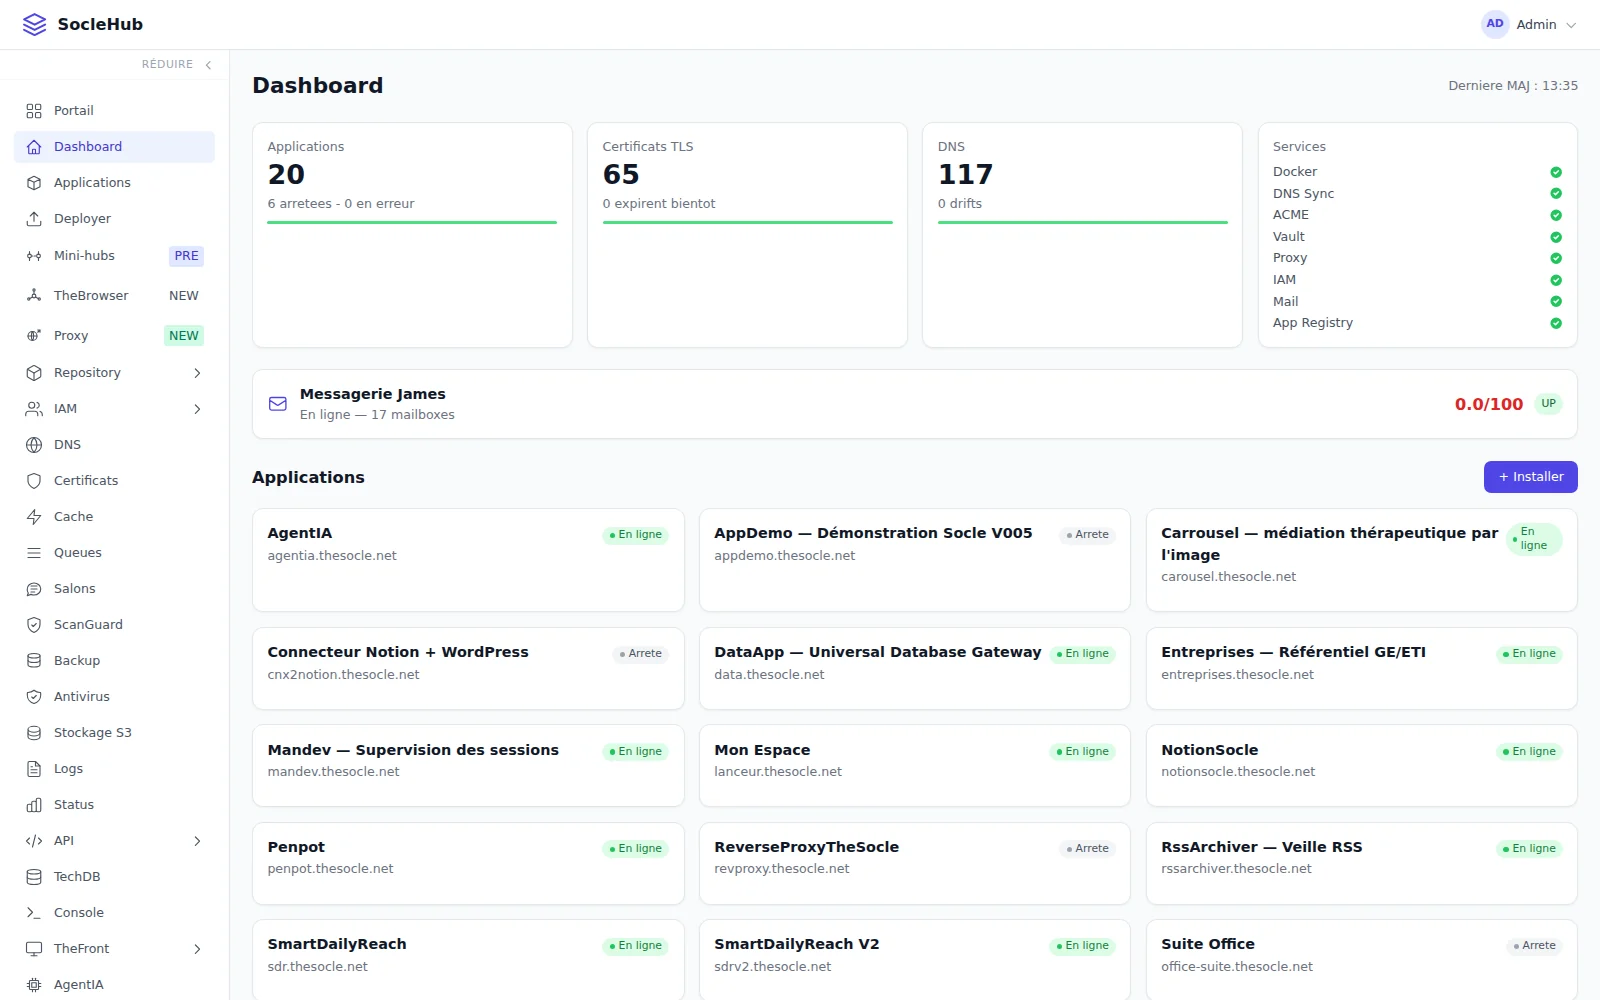Click the NEW badge next to Proxy

click(x=184, y=336)
